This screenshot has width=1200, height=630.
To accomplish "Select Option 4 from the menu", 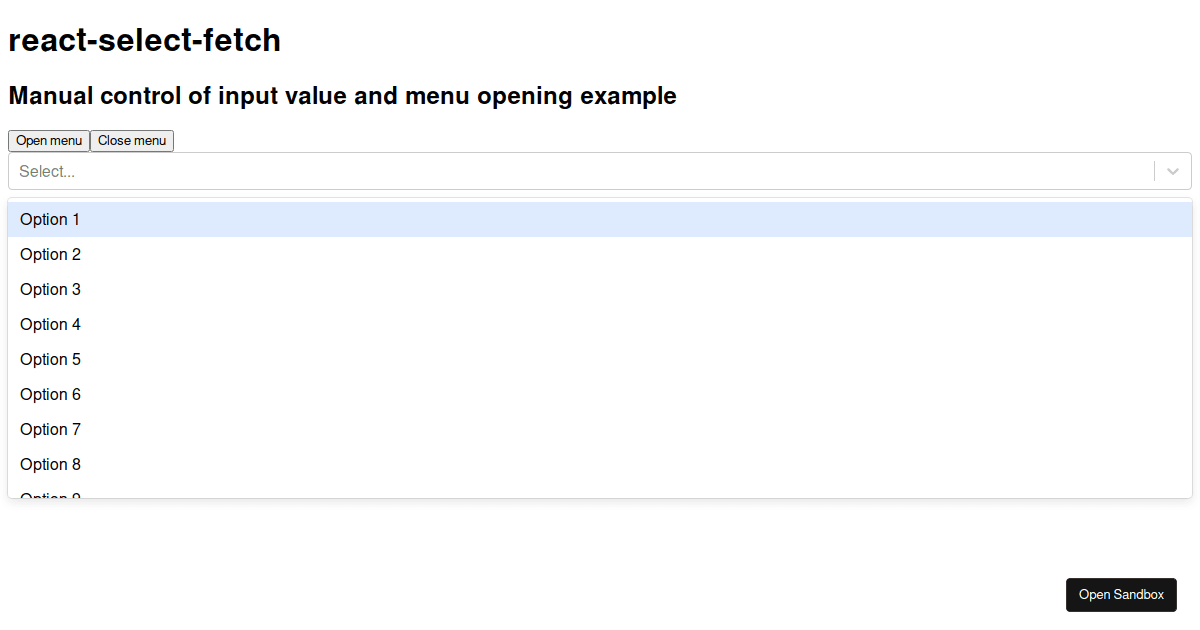I will point(600,325).
